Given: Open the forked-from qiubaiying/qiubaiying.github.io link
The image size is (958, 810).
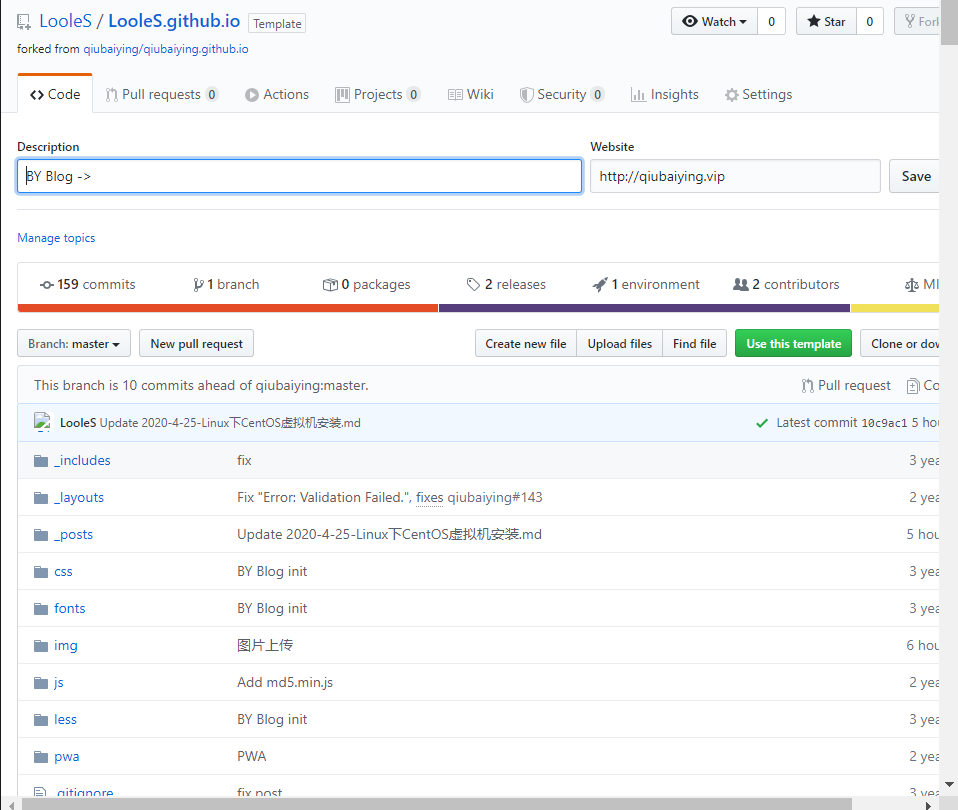Looking at the screenshot, I should 166,49.
